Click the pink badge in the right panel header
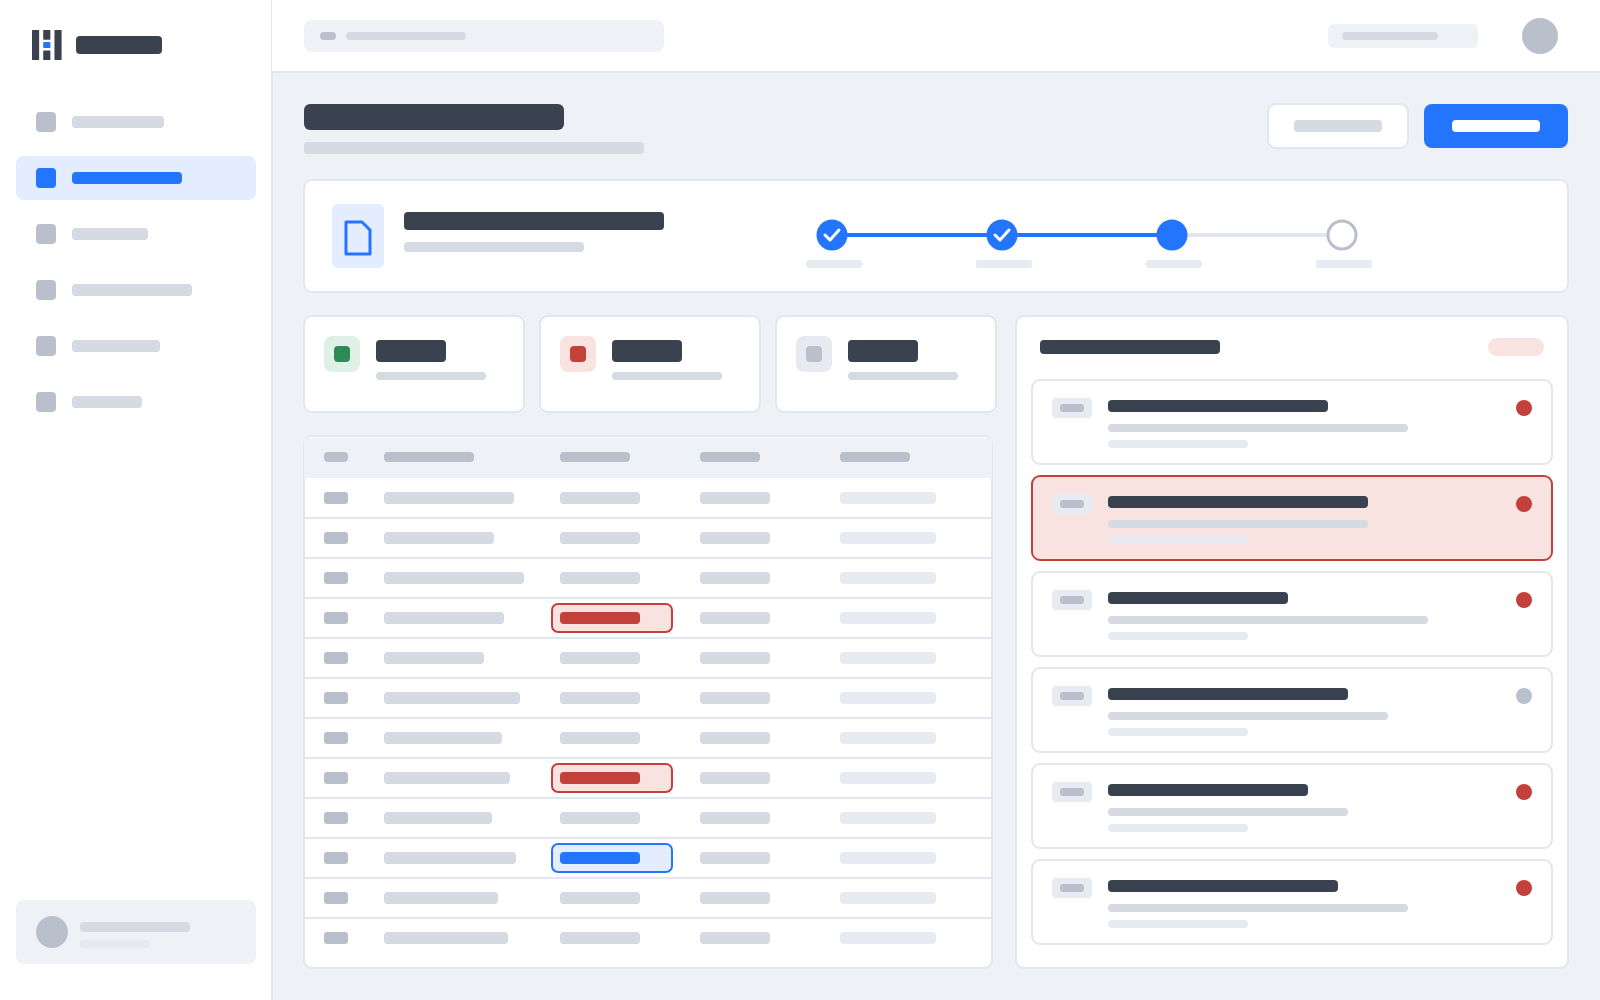 click(1516, 347)
